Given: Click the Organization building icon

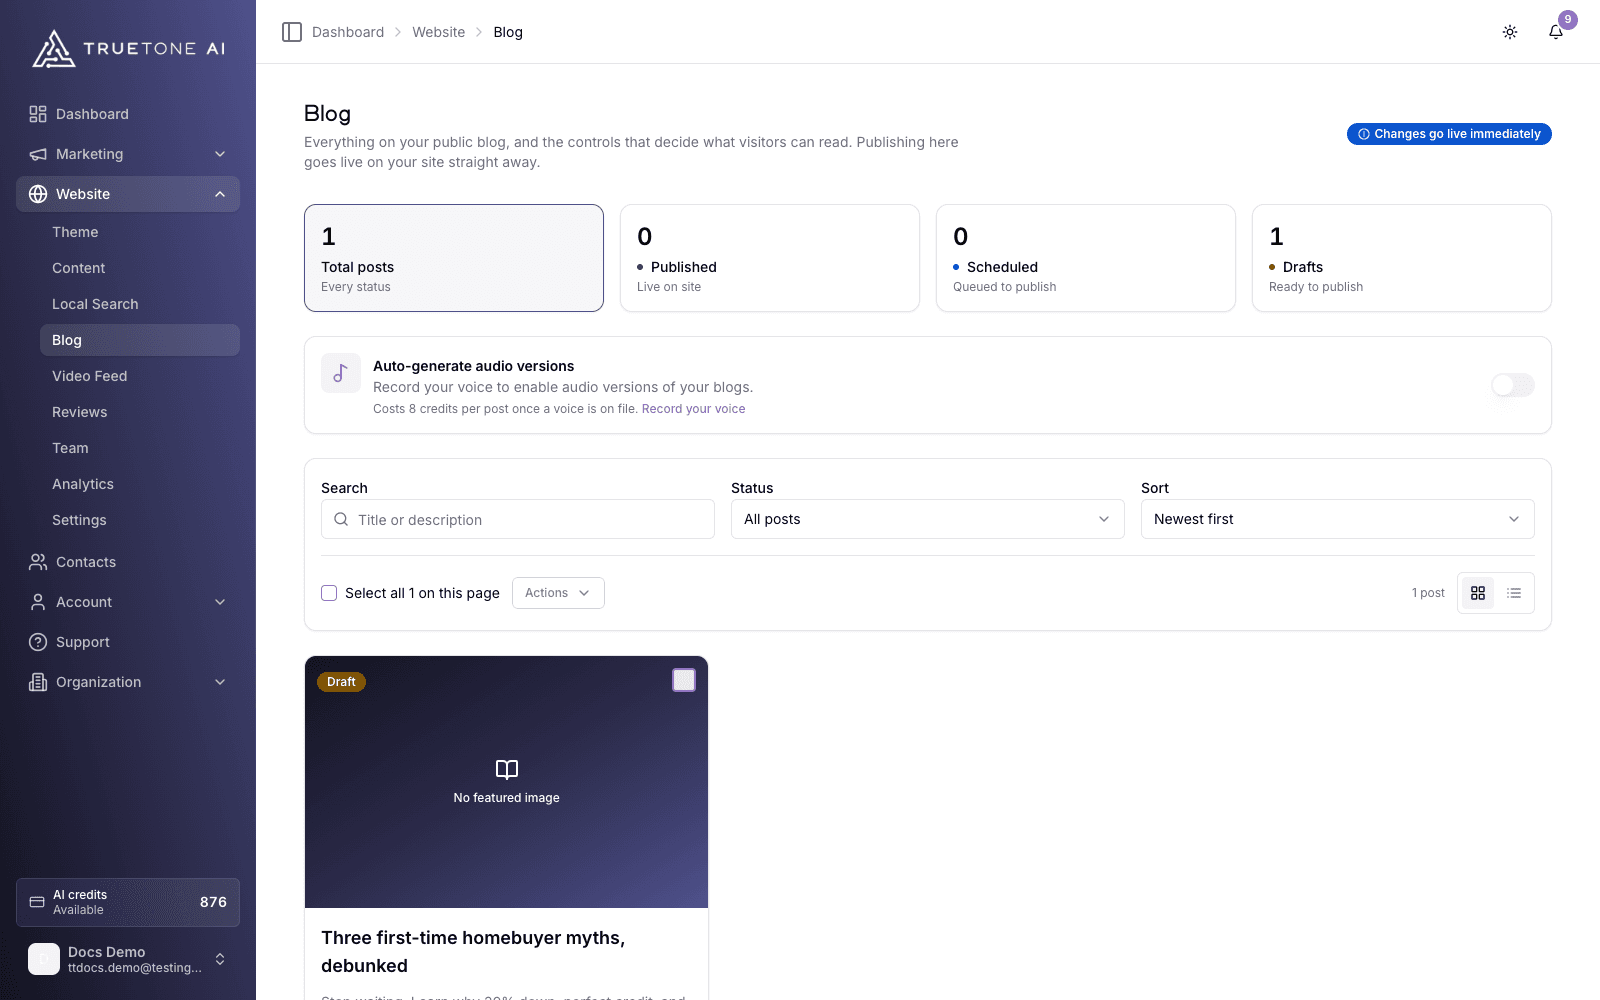Looking at the screenshot, I should point(38,682).
